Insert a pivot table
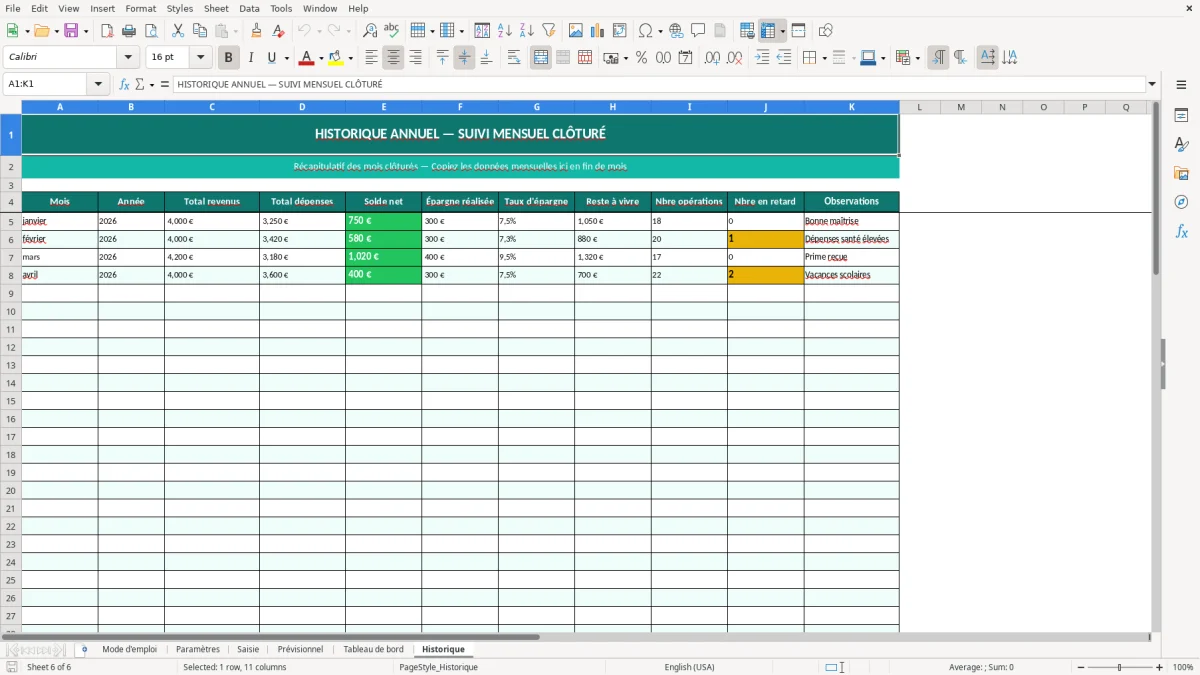The height and width of the screenshot is (675, 1200). tap(620, 31)
